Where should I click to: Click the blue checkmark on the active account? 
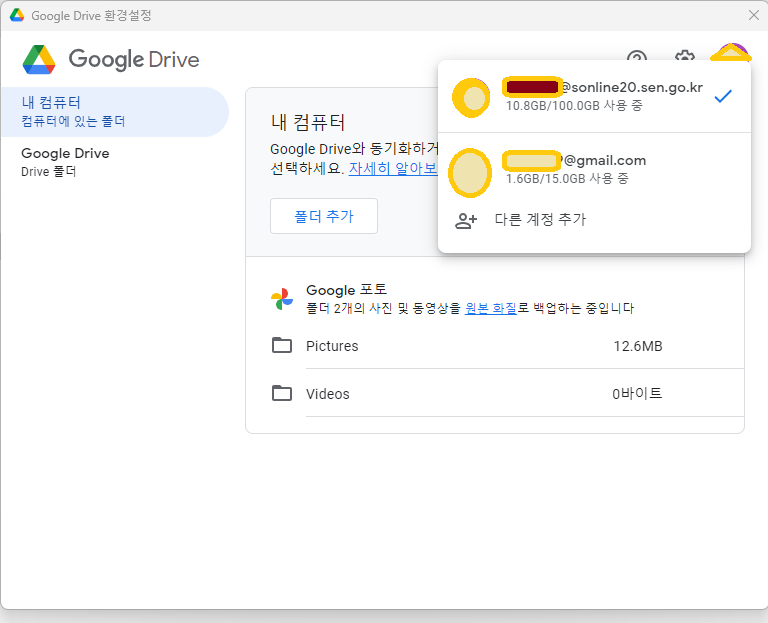click(x=723, y=96)
